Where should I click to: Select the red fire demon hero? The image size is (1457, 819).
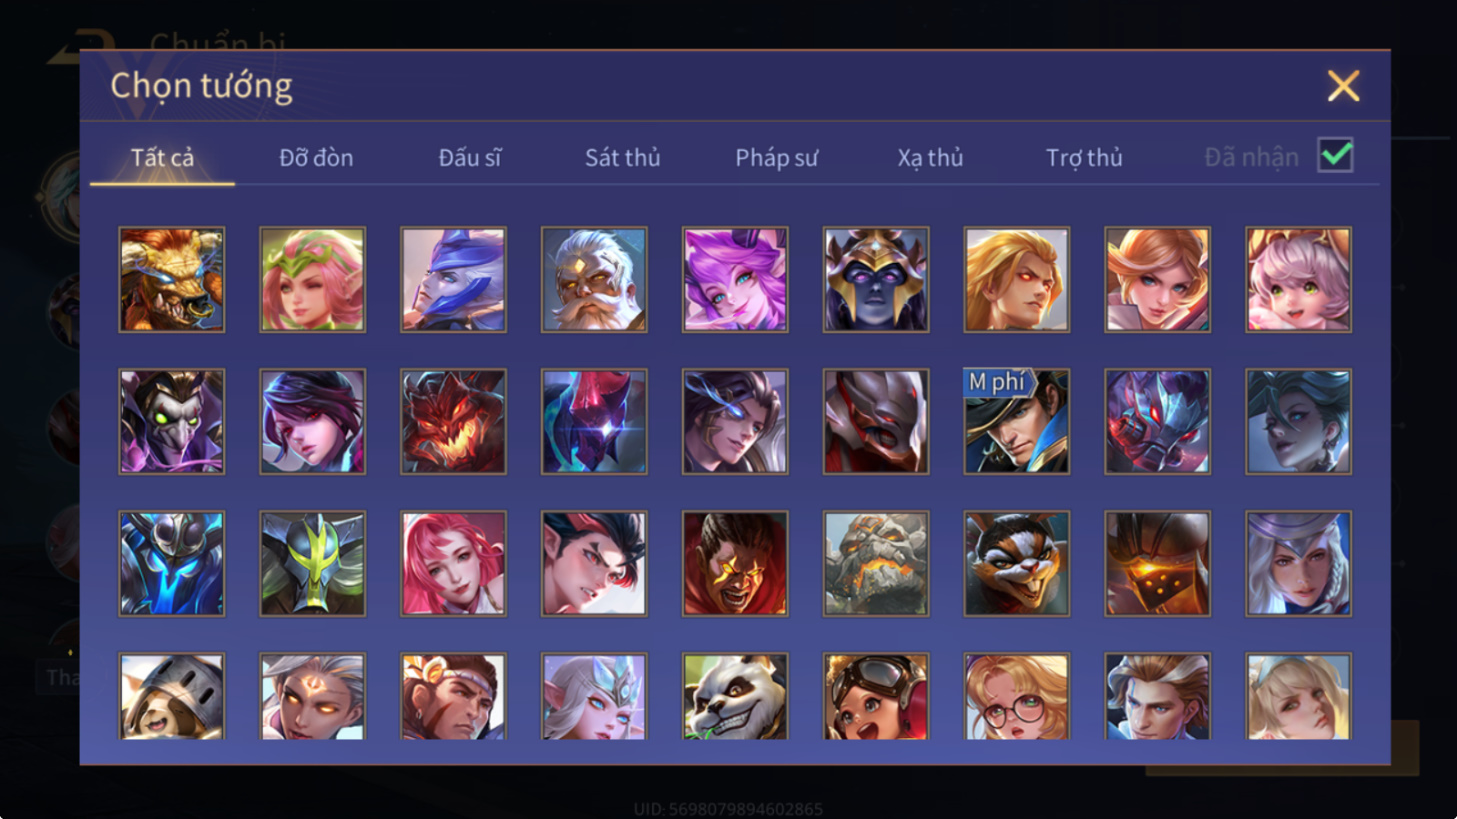click(x=453, y=421)
